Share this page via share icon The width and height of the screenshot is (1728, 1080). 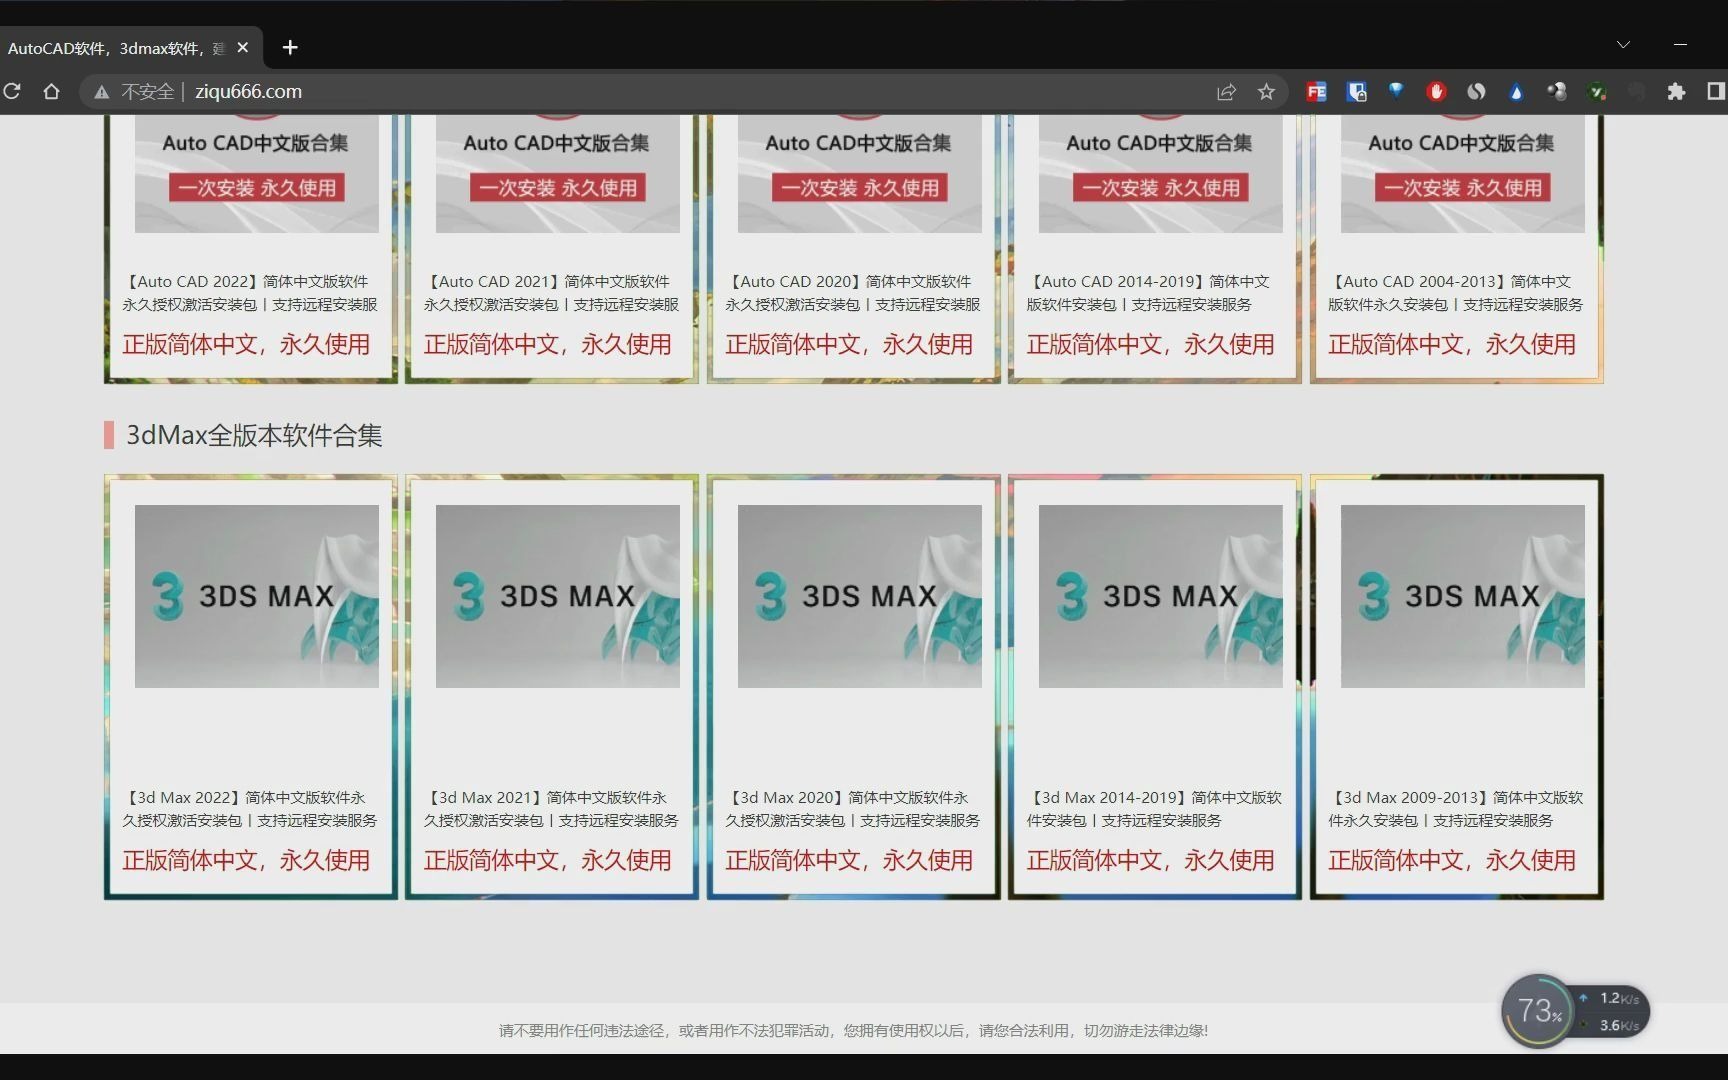1226,92
